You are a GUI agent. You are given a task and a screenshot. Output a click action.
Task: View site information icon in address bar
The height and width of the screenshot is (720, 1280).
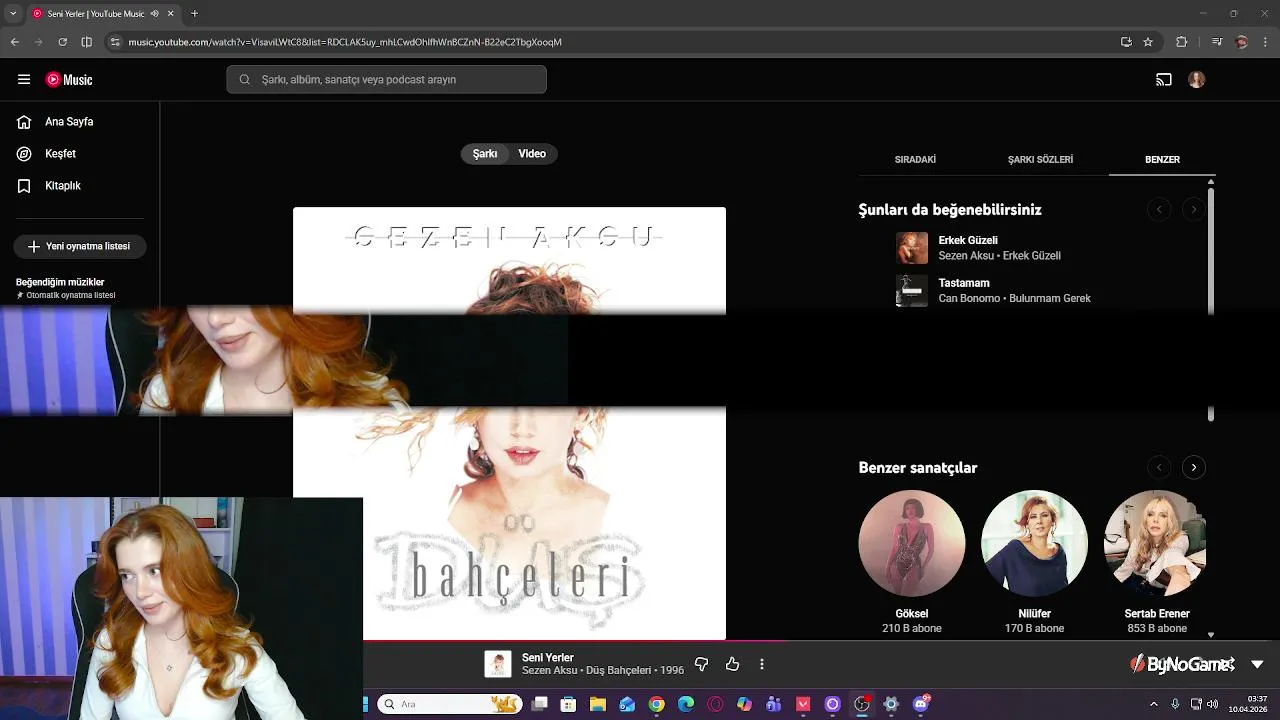coord(115,42)
